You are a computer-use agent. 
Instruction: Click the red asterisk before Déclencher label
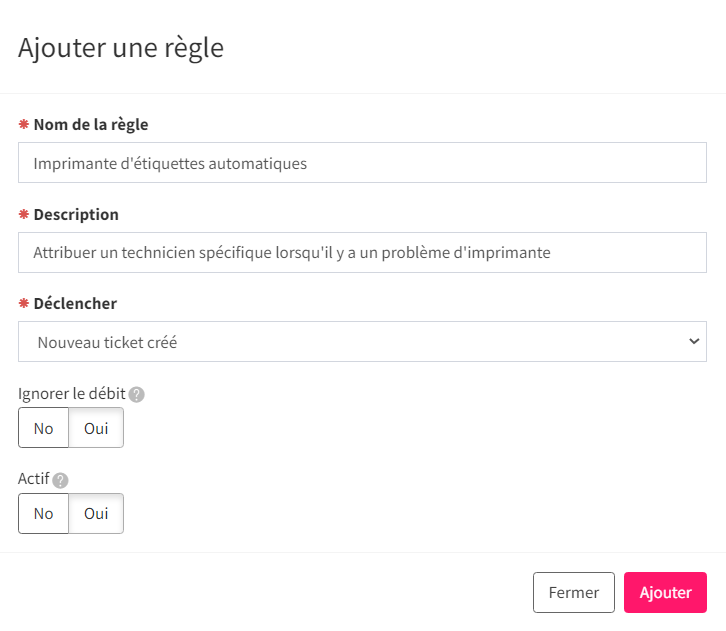coord(24,303)
